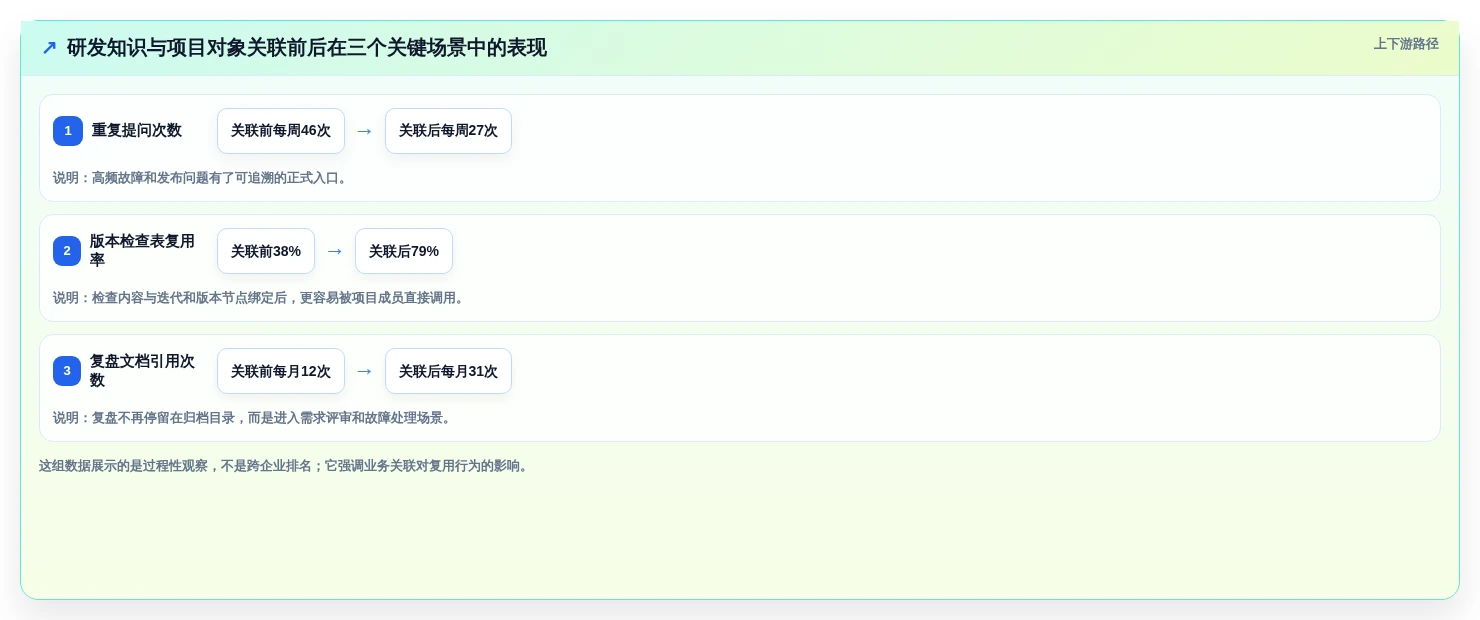Click the blue arrow icon beside the title

point(49,48)
